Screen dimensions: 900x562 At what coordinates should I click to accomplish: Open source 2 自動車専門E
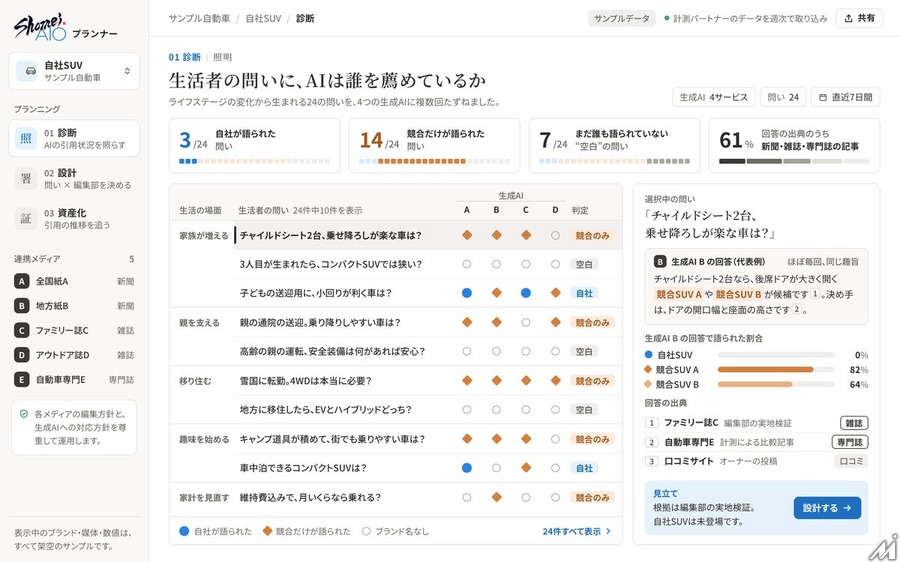(756, 442)
